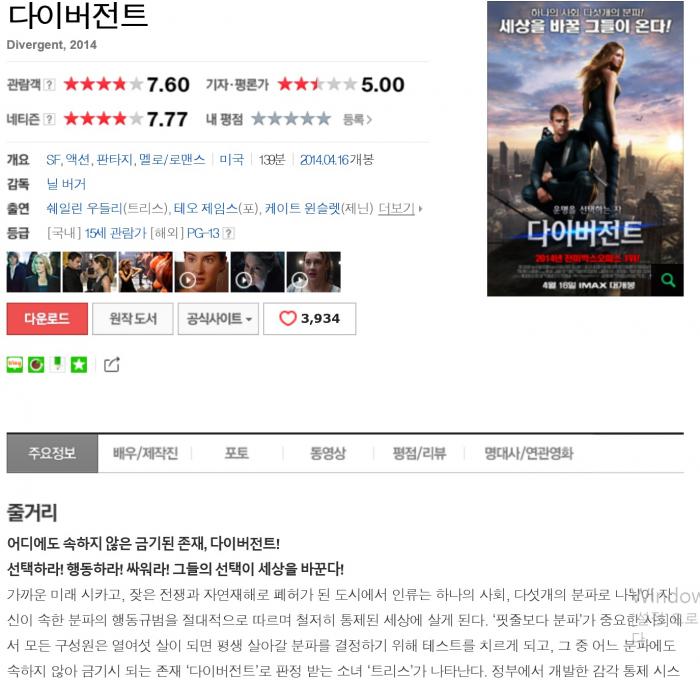Click the question mark beside PG-13 rating
Screen dimensions: 700x680
(229, 233)
